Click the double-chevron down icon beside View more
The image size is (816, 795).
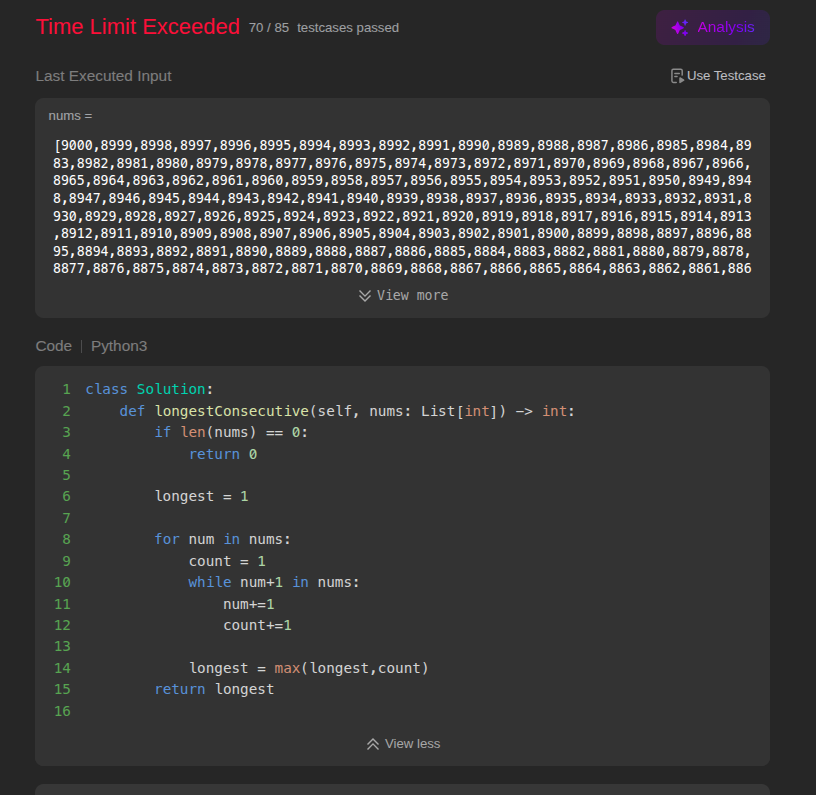[365, 296]
